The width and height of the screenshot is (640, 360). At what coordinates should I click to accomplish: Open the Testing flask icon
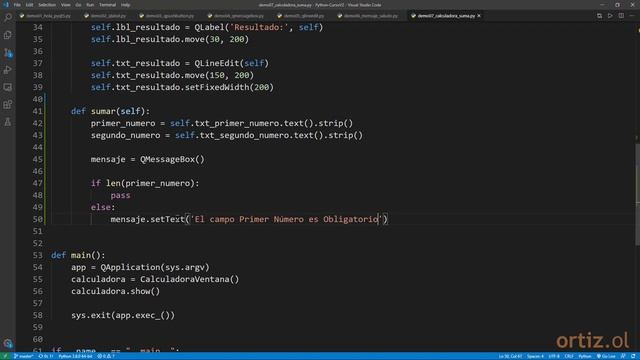[x=8, y=122]
